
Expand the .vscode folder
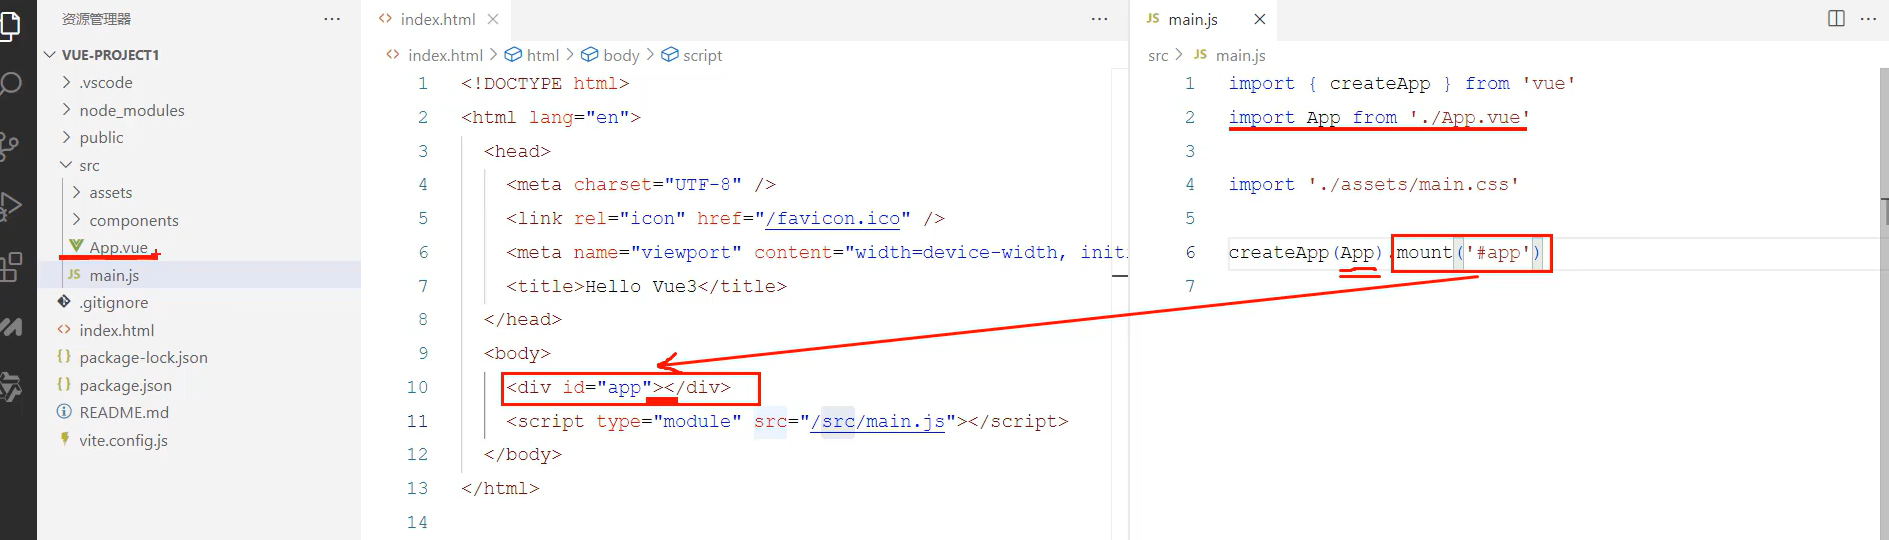67,82
